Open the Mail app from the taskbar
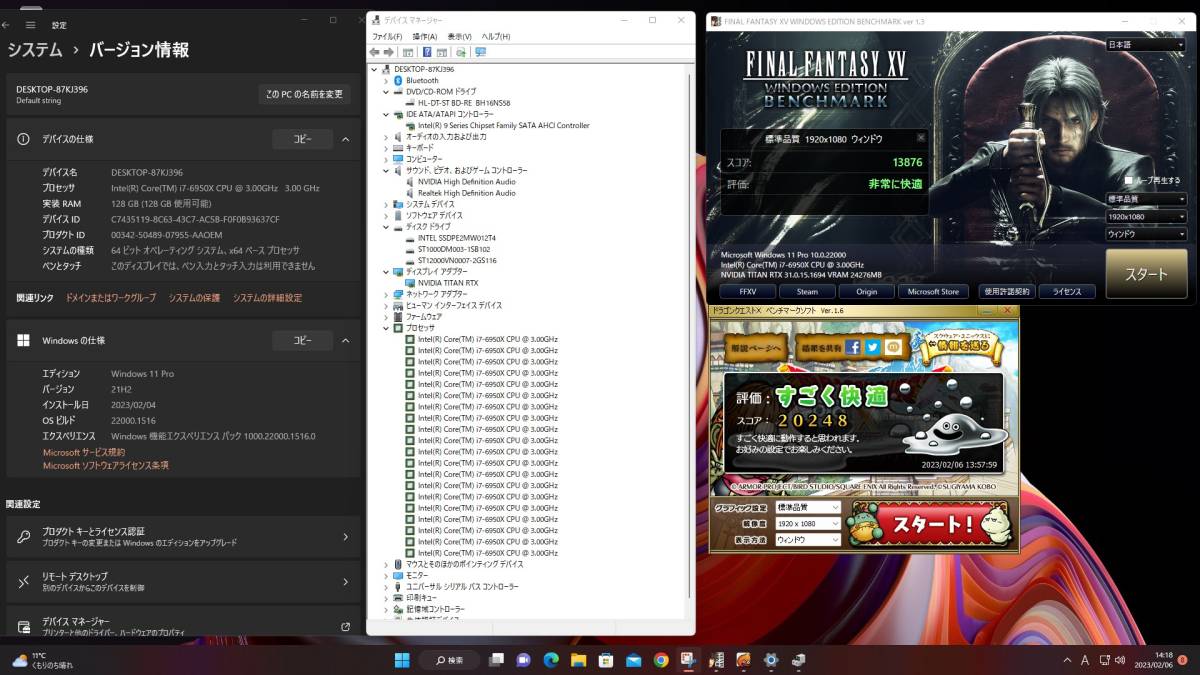Image resolution: width=1200 pixels, height=675 pixels. pos(633,660)
